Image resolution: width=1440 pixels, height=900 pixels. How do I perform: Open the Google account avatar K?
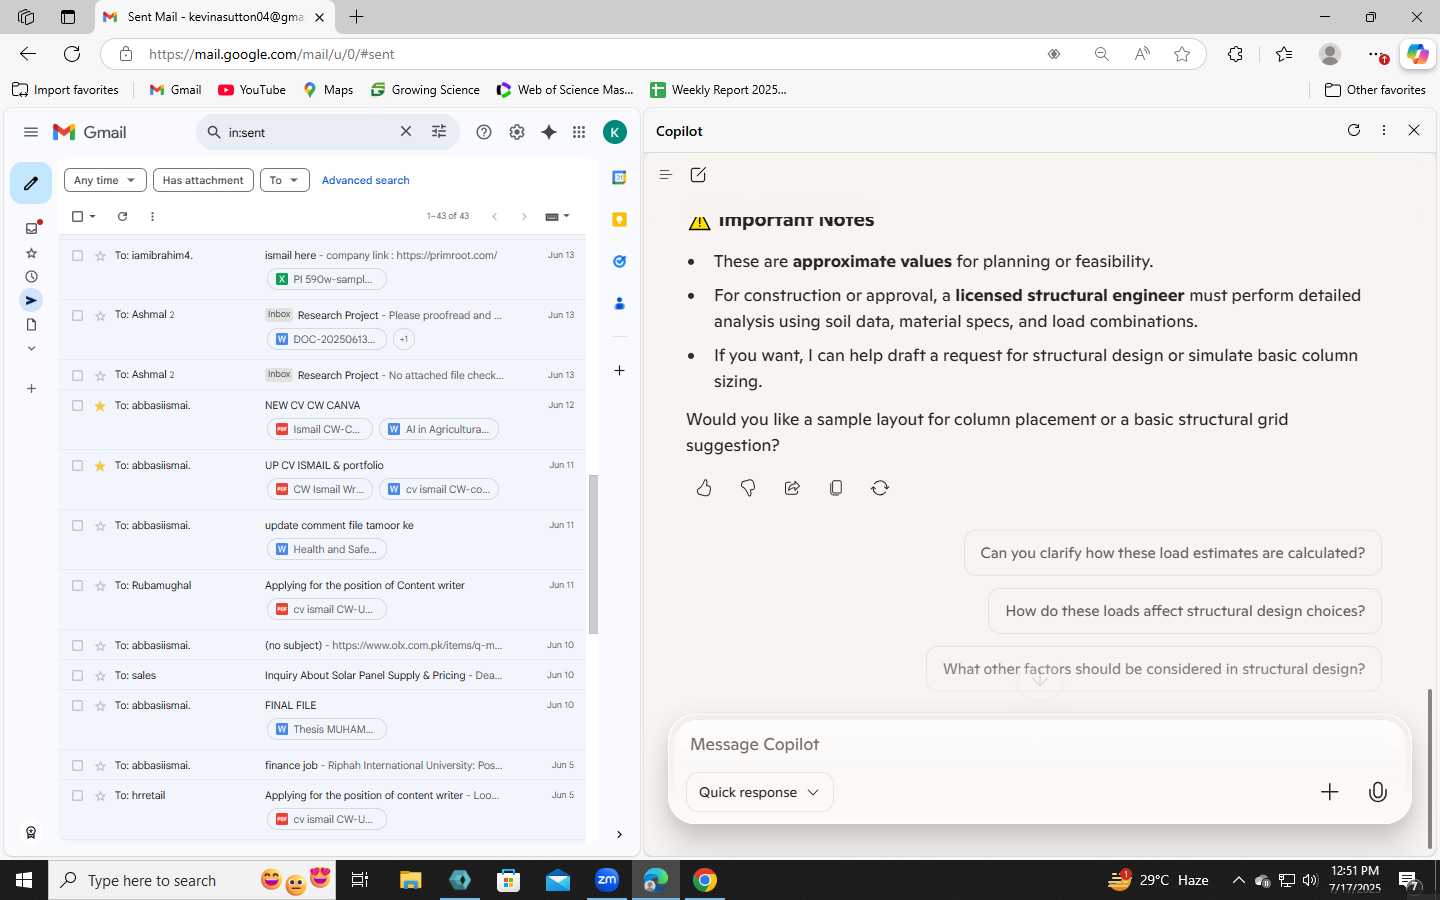pyautogui.click(x=615, y=132)
